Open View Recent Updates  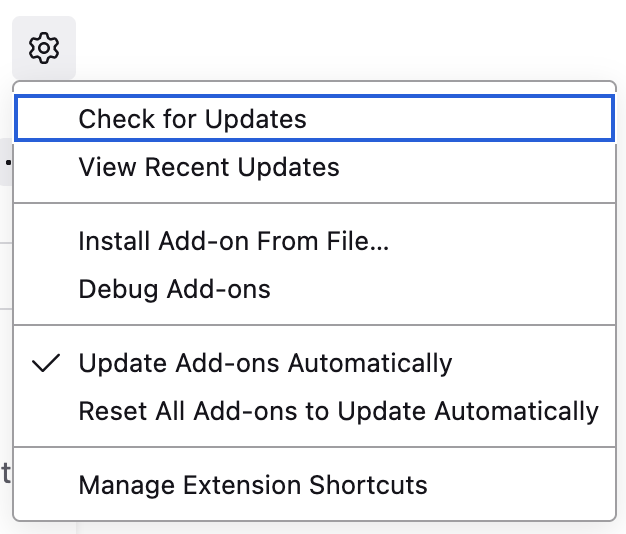coord(209,167)
